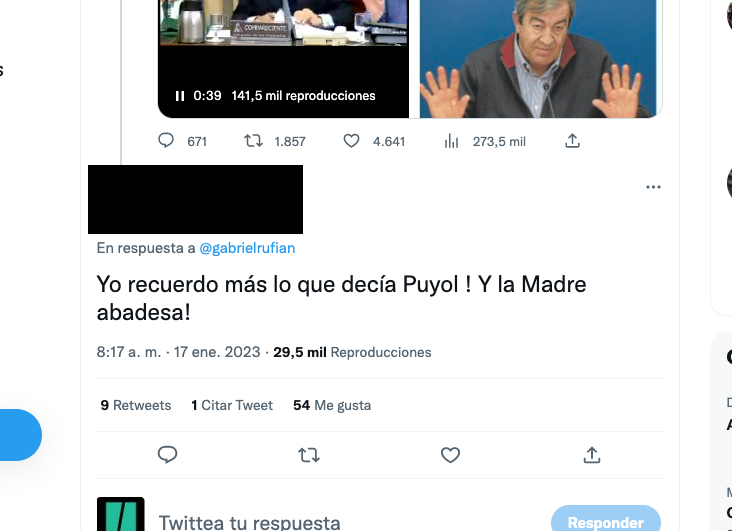Open the video thumbnail labeled Compareciente

pos(283,59)
